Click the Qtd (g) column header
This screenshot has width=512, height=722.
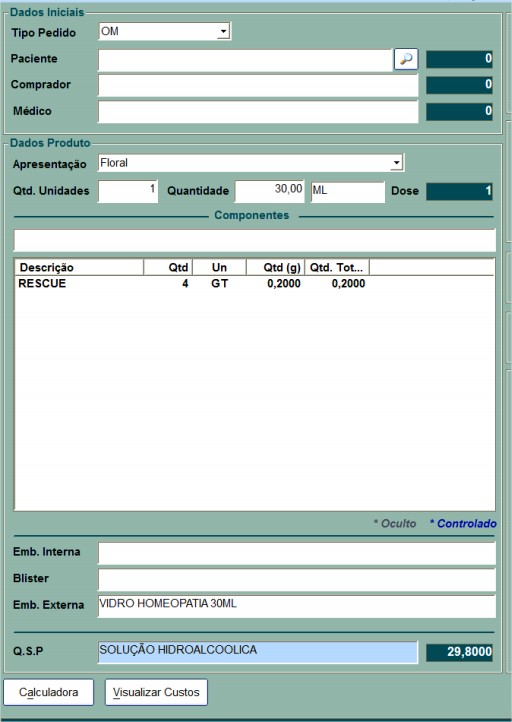275,268
